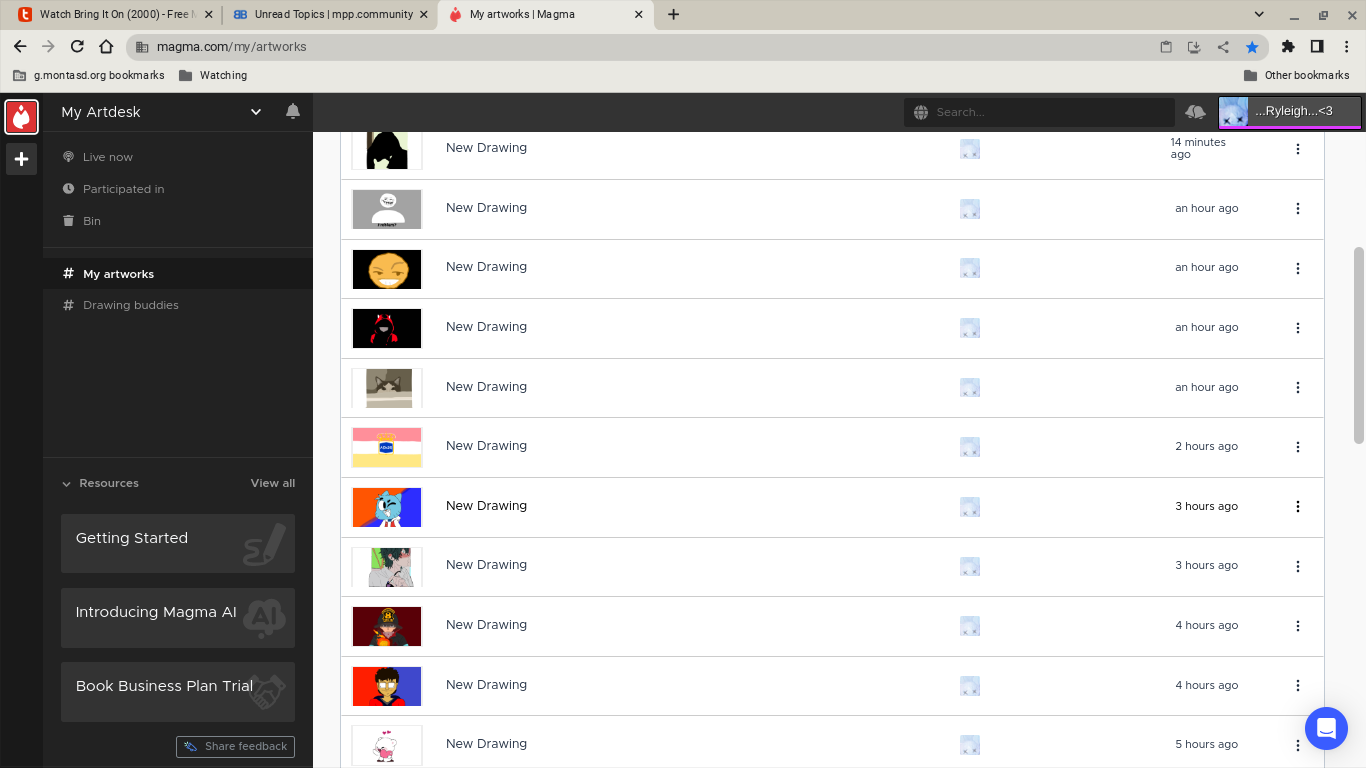Open Watching bookmarks folder
The height and width of the screenshot is (768, 1366).
(213, 75)
